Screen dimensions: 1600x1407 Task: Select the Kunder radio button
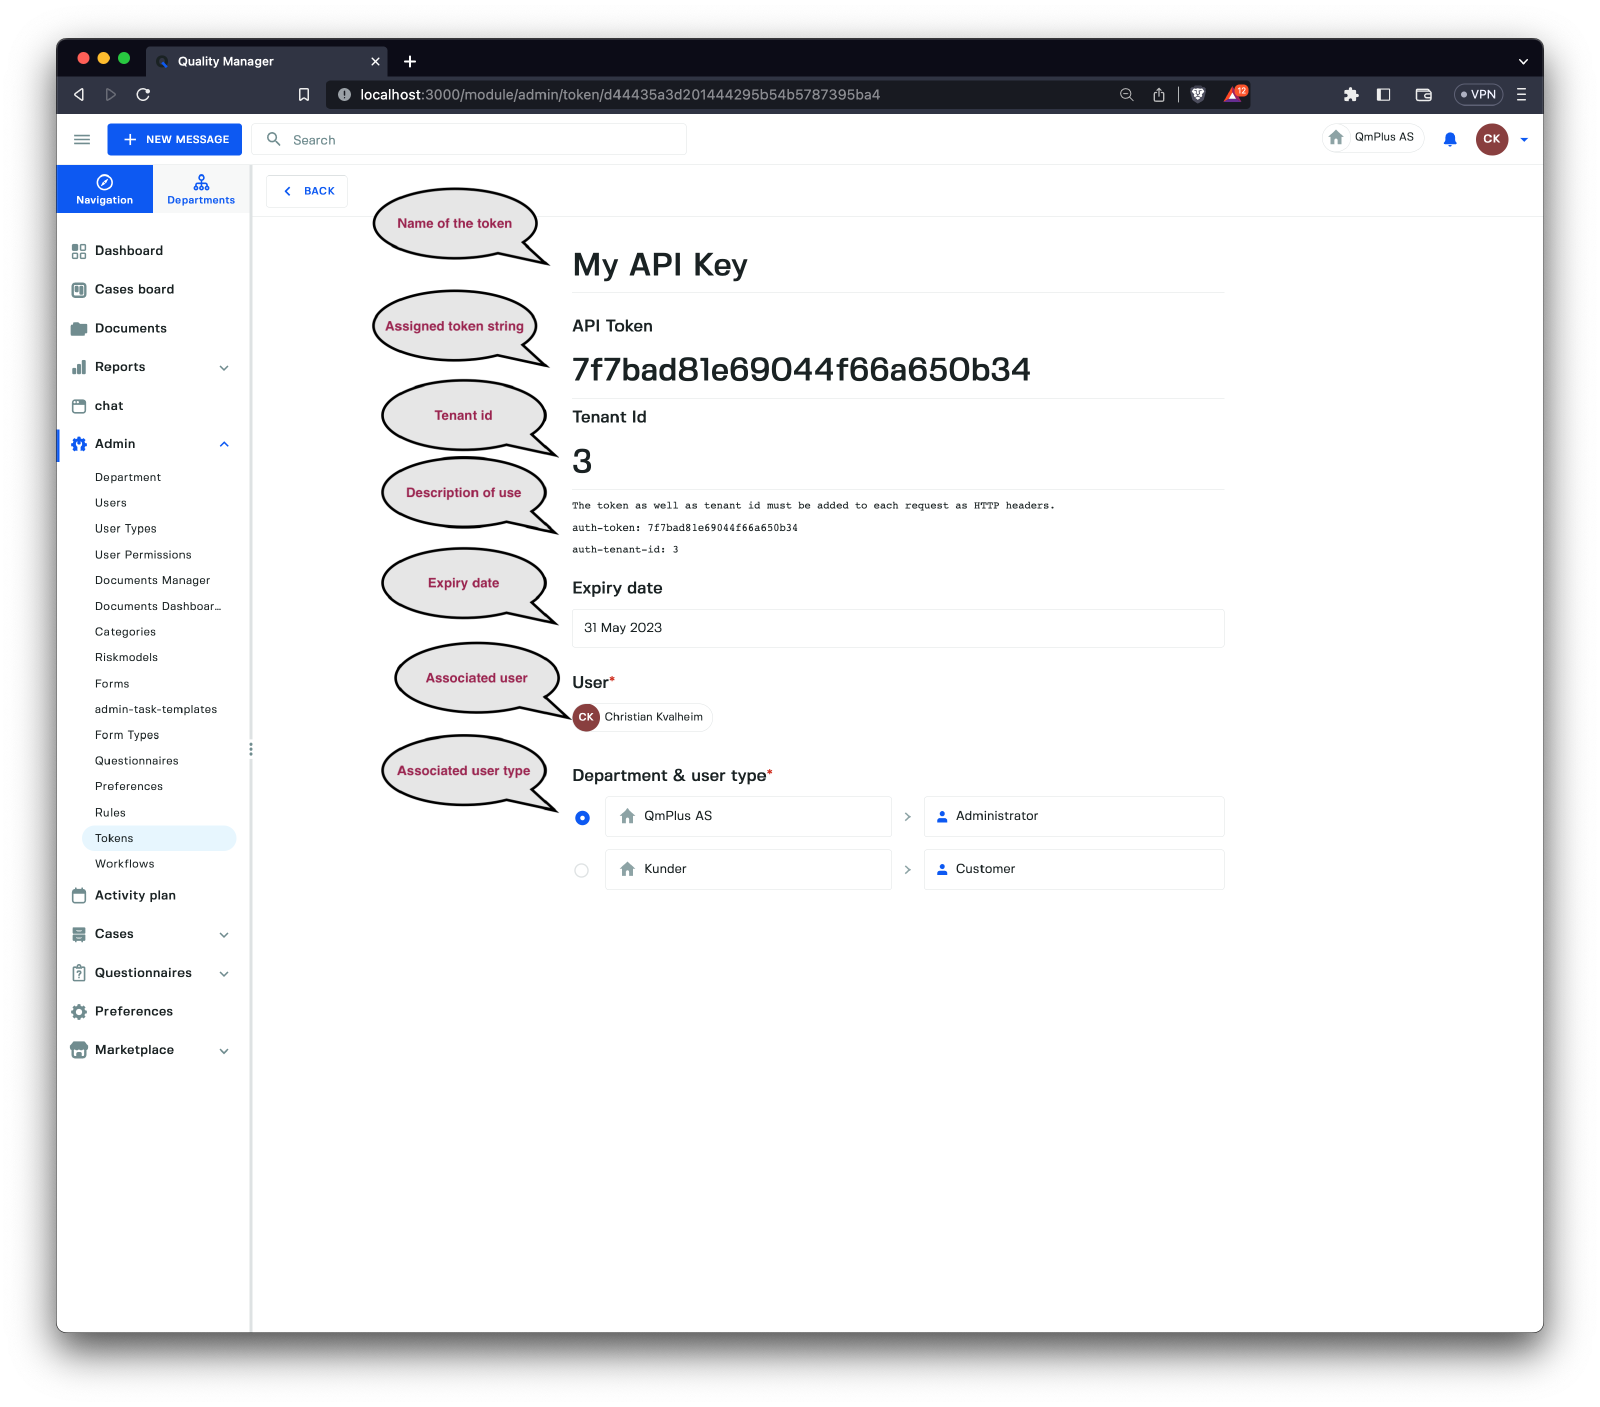(582, 871)
